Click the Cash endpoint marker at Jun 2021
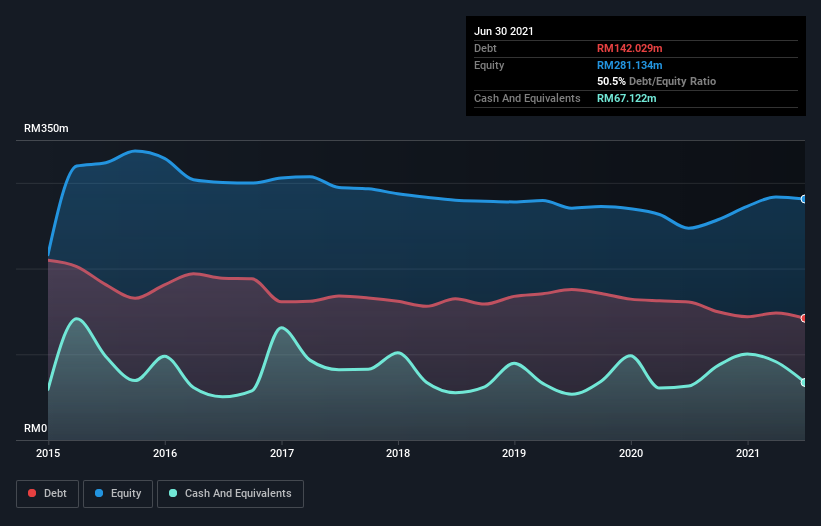The image size is (821, 526). (x=804, y=383)
